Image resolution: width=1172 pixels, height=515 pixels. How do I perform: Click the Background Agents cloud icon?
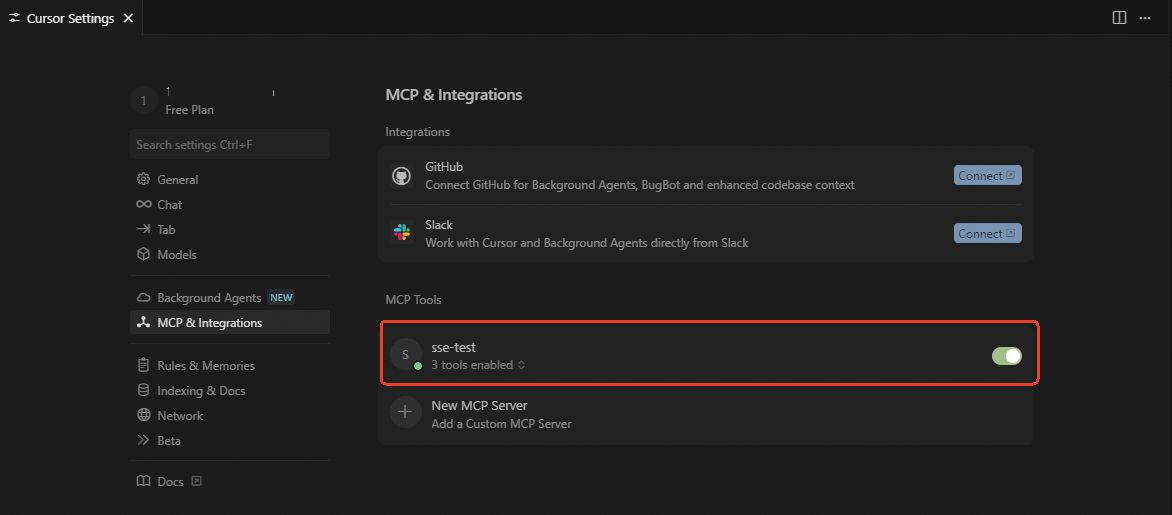(x=144, y=297)
